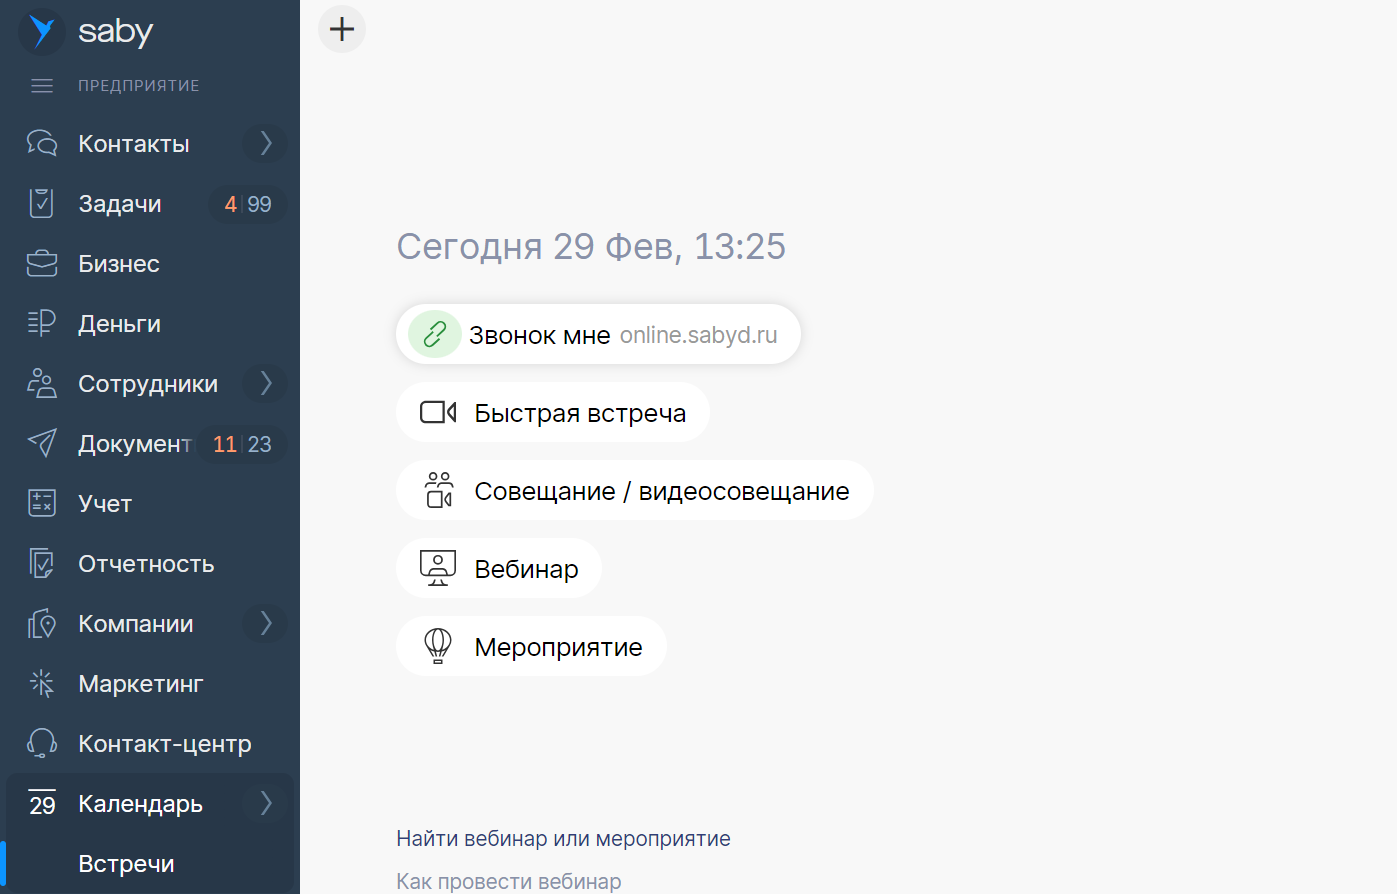Click the Учет calculator icon
The height and width of the screenshot is (894, 1397).
click(x=41, y=503)
